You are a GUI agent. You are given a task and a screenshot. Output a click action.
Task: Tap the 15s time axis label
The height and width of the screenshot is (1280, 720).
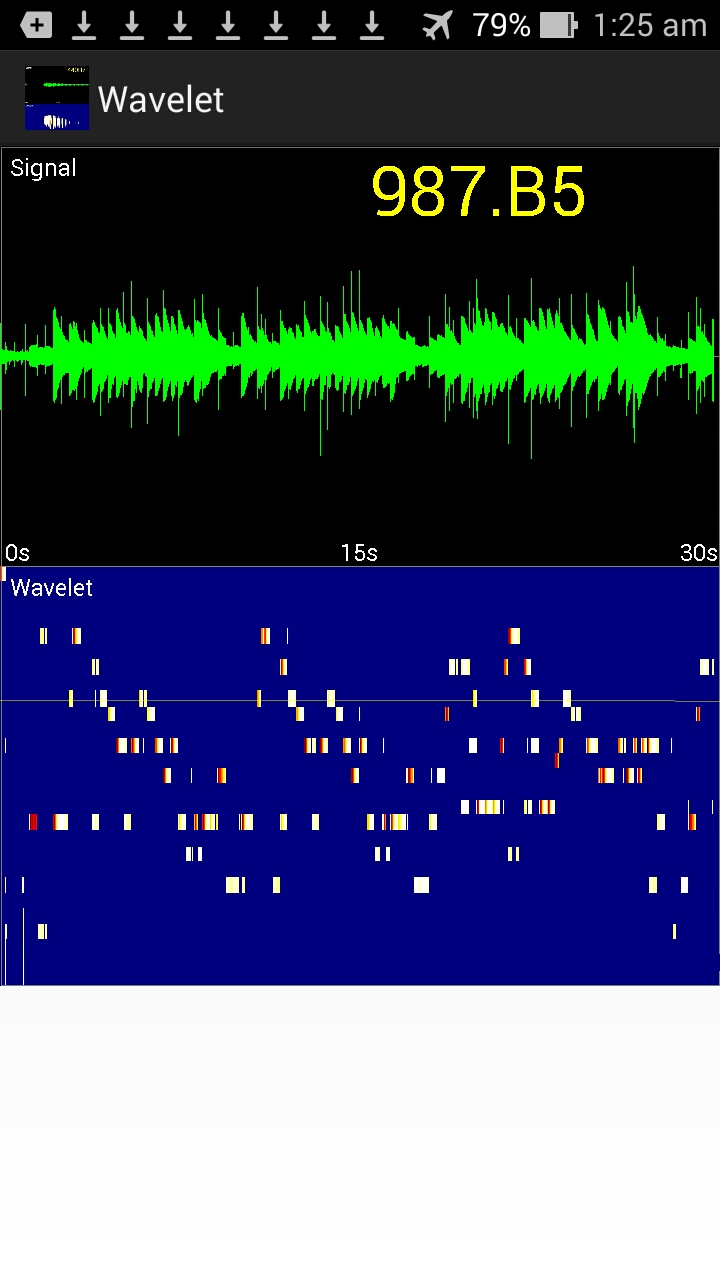point(359,553)
